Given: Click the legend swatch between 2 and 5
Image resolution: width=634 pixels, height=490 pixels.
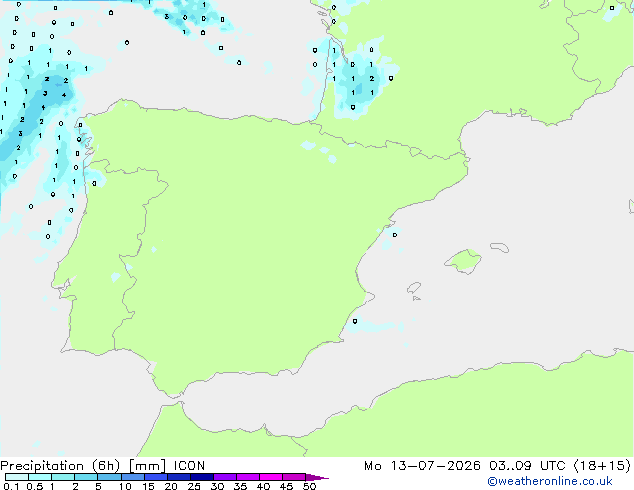Looking at the screenshot, I should 86,477.
